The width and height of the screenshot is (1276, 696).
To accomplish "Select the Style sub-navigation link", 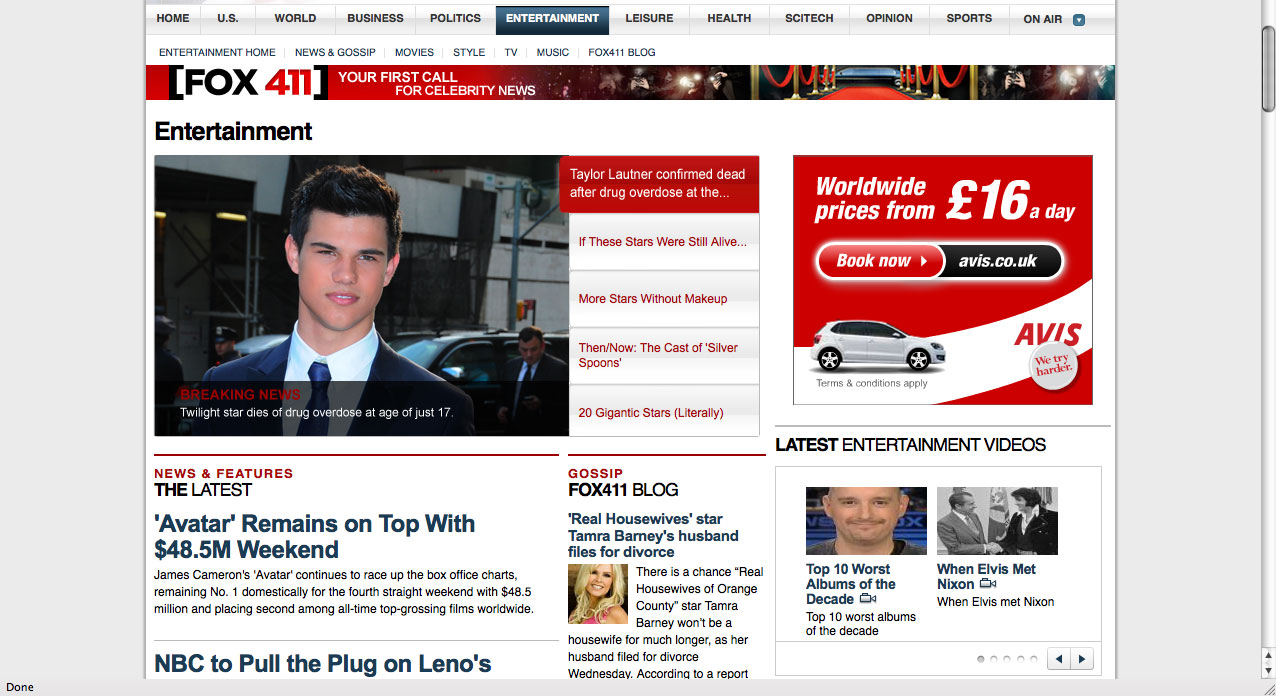I will (x=469, y=52).
